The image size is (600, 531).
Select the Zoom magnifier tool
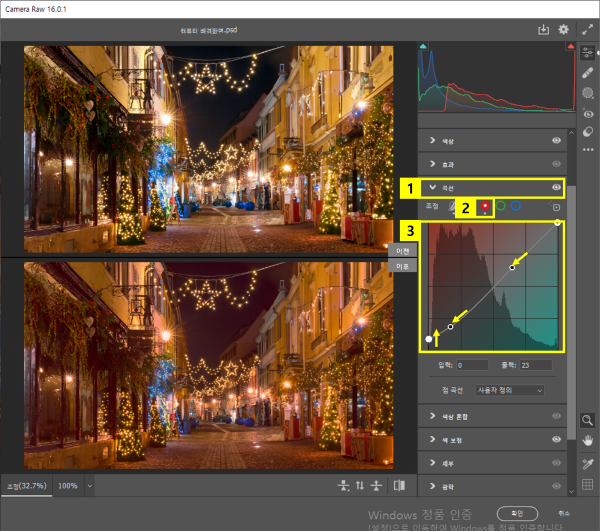(589, 421)
